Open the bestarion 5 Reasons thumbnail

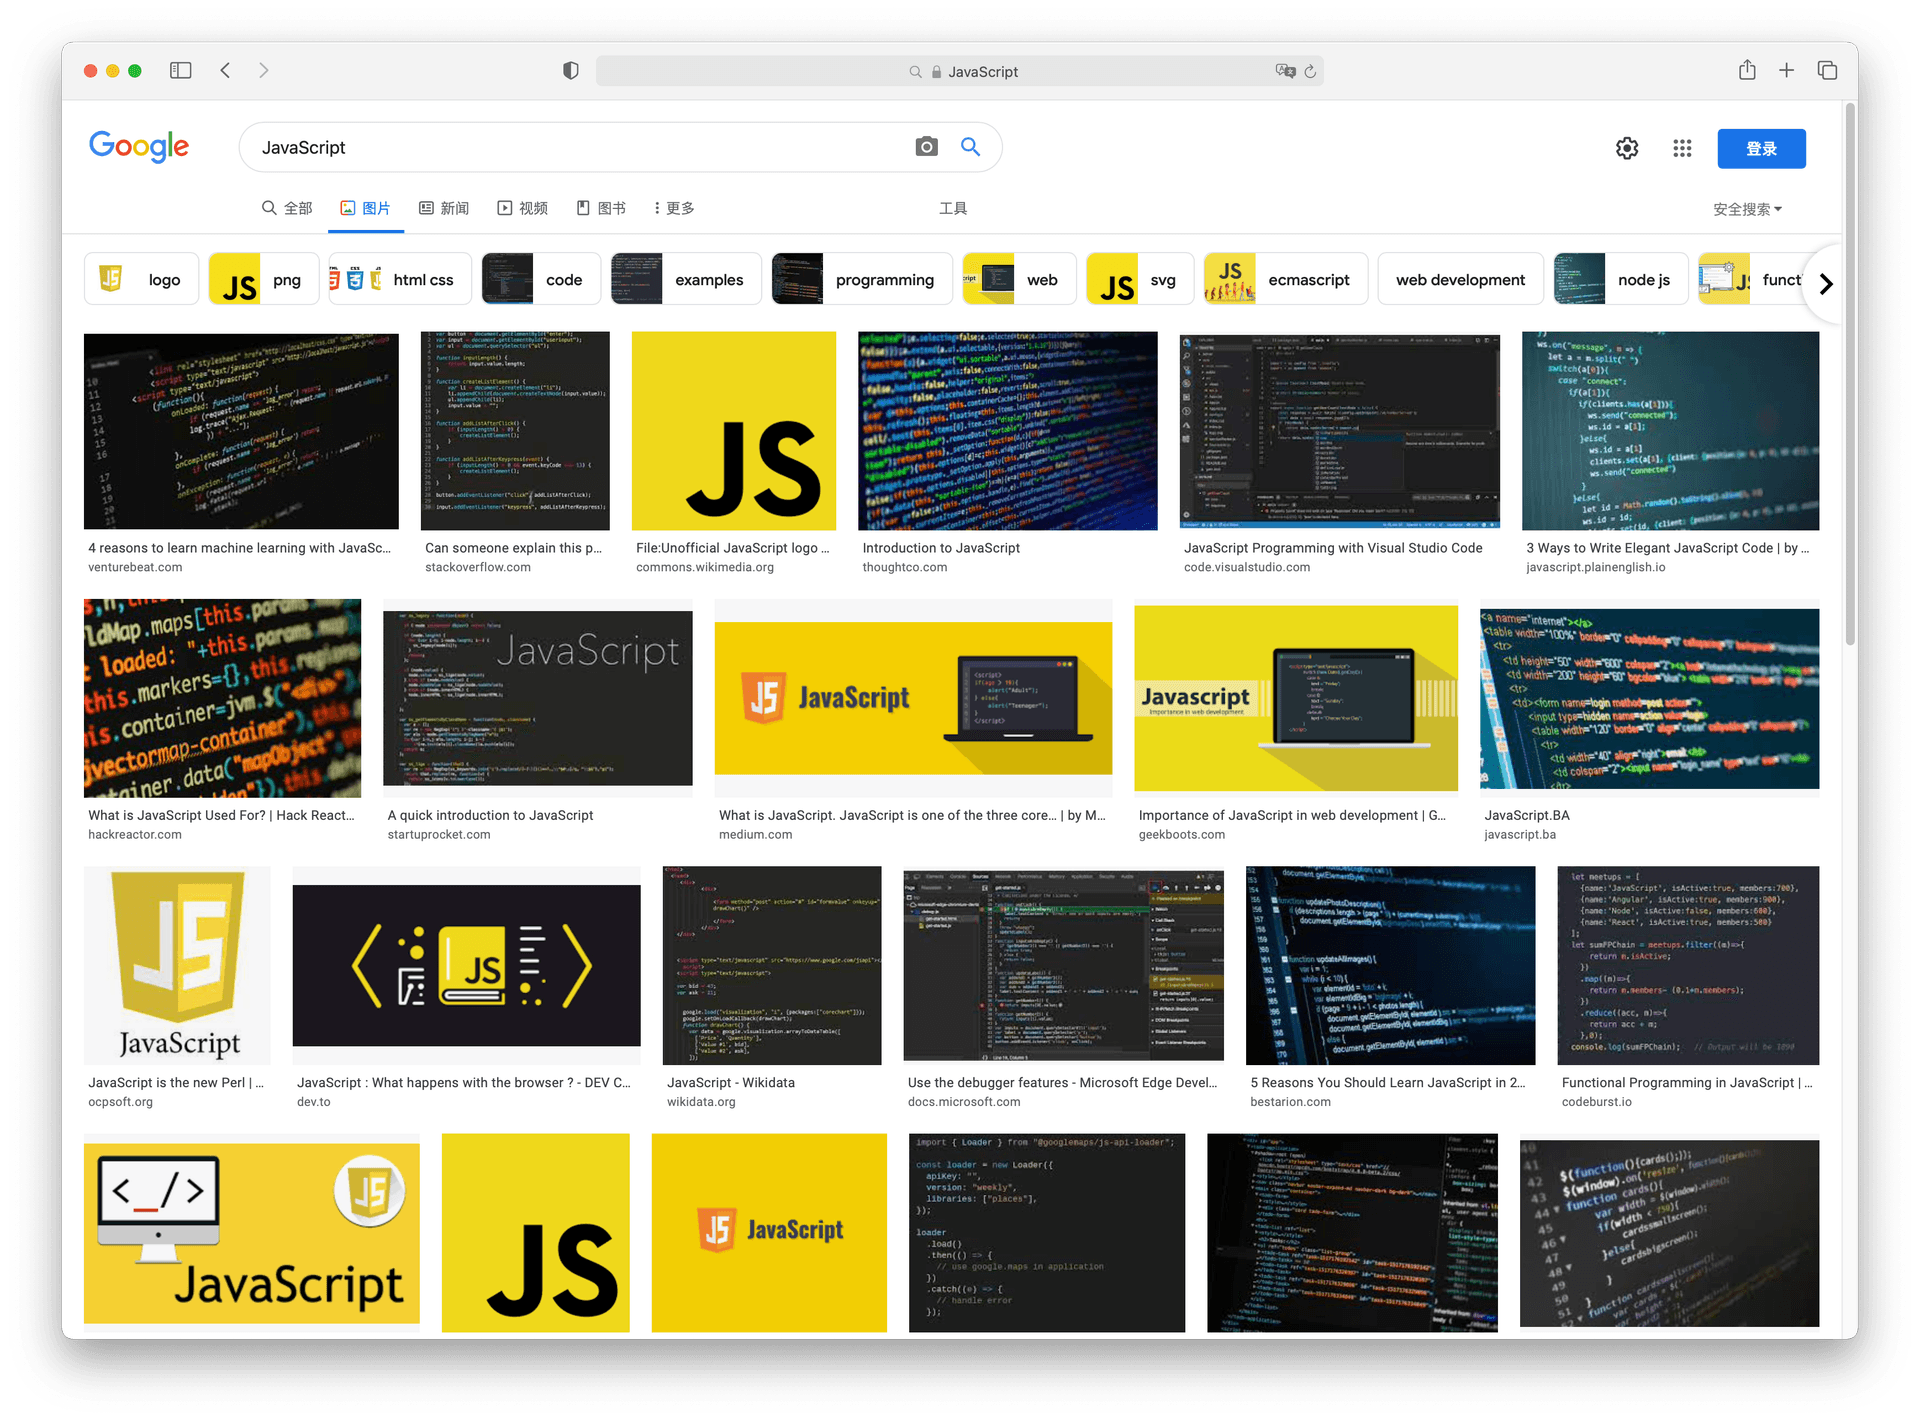coord(1390,965)
